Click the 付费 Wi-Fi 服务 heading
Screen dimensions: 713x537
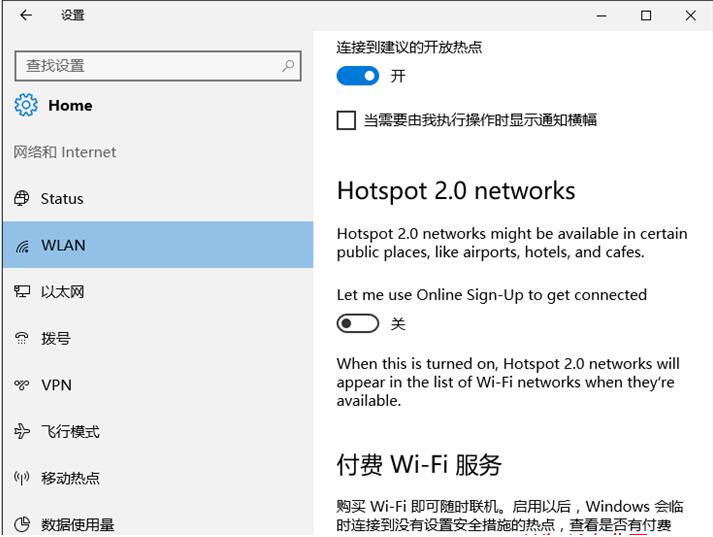click(x=419, y=465)
